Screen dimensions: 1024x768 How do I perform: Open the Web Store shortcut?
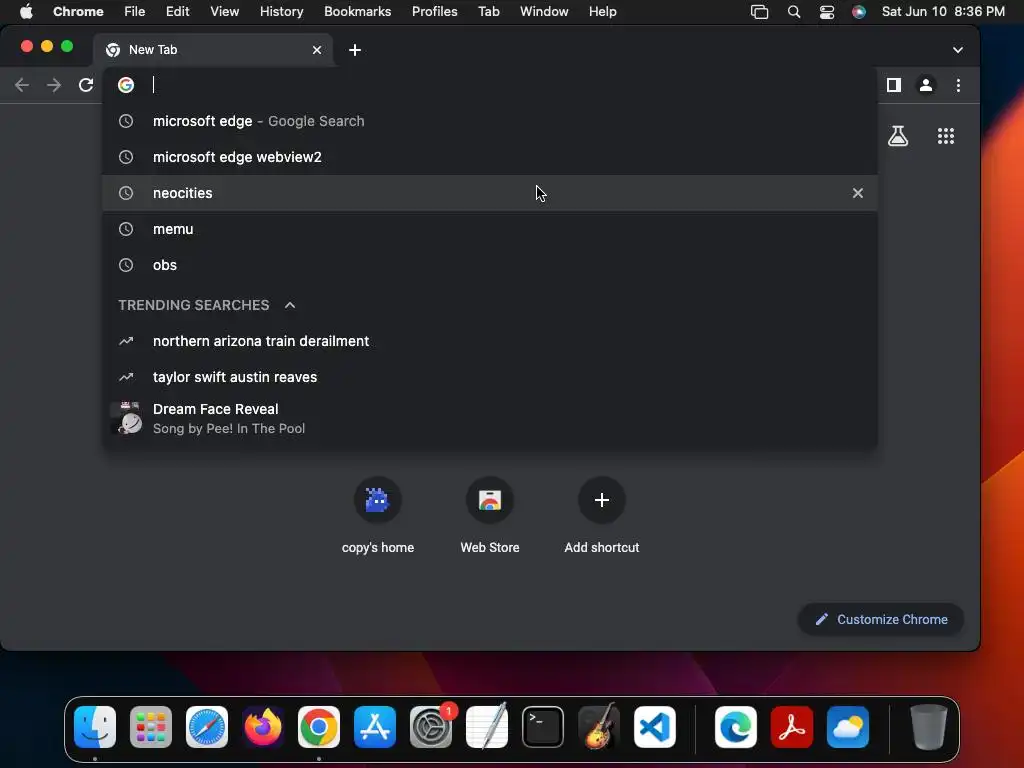coord(490,515)
